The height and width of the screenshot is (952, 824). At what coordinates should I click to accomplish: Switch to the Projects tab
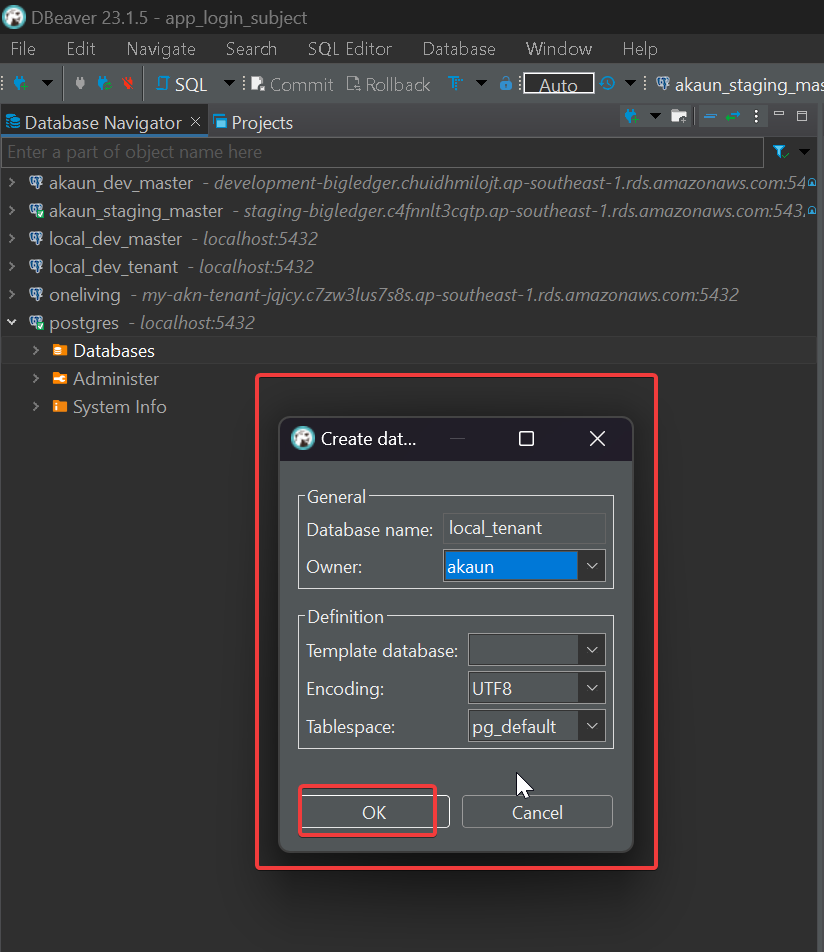[254, 123]
